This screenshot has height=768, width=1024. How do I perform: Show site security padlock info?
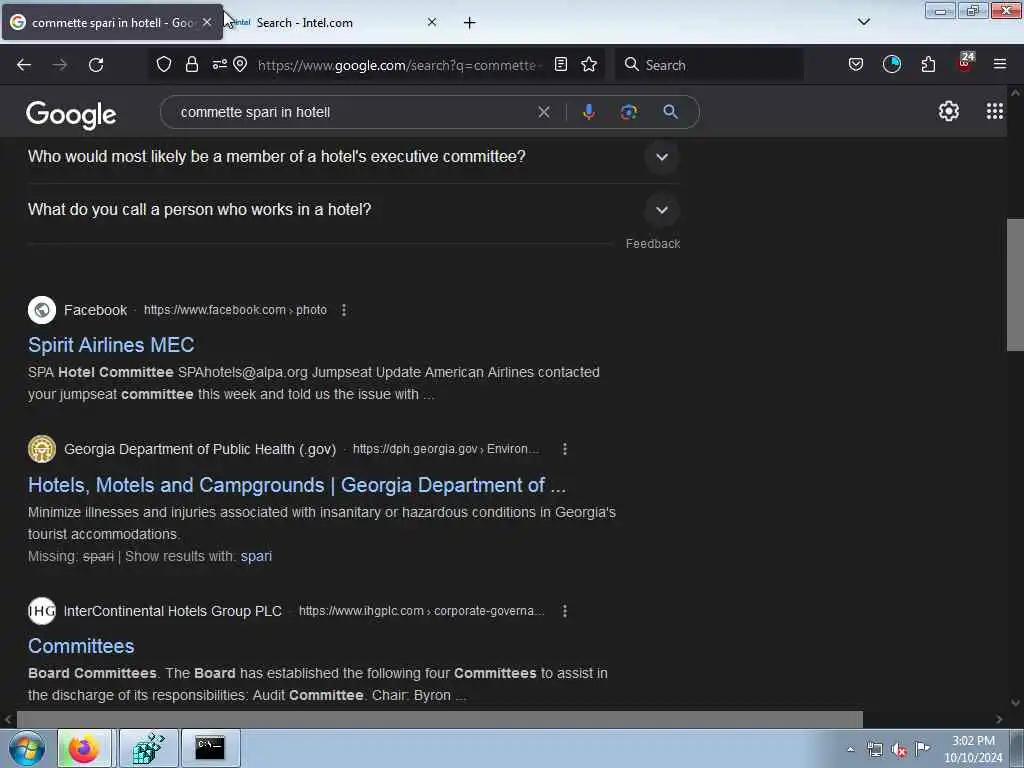pos(191,64)
